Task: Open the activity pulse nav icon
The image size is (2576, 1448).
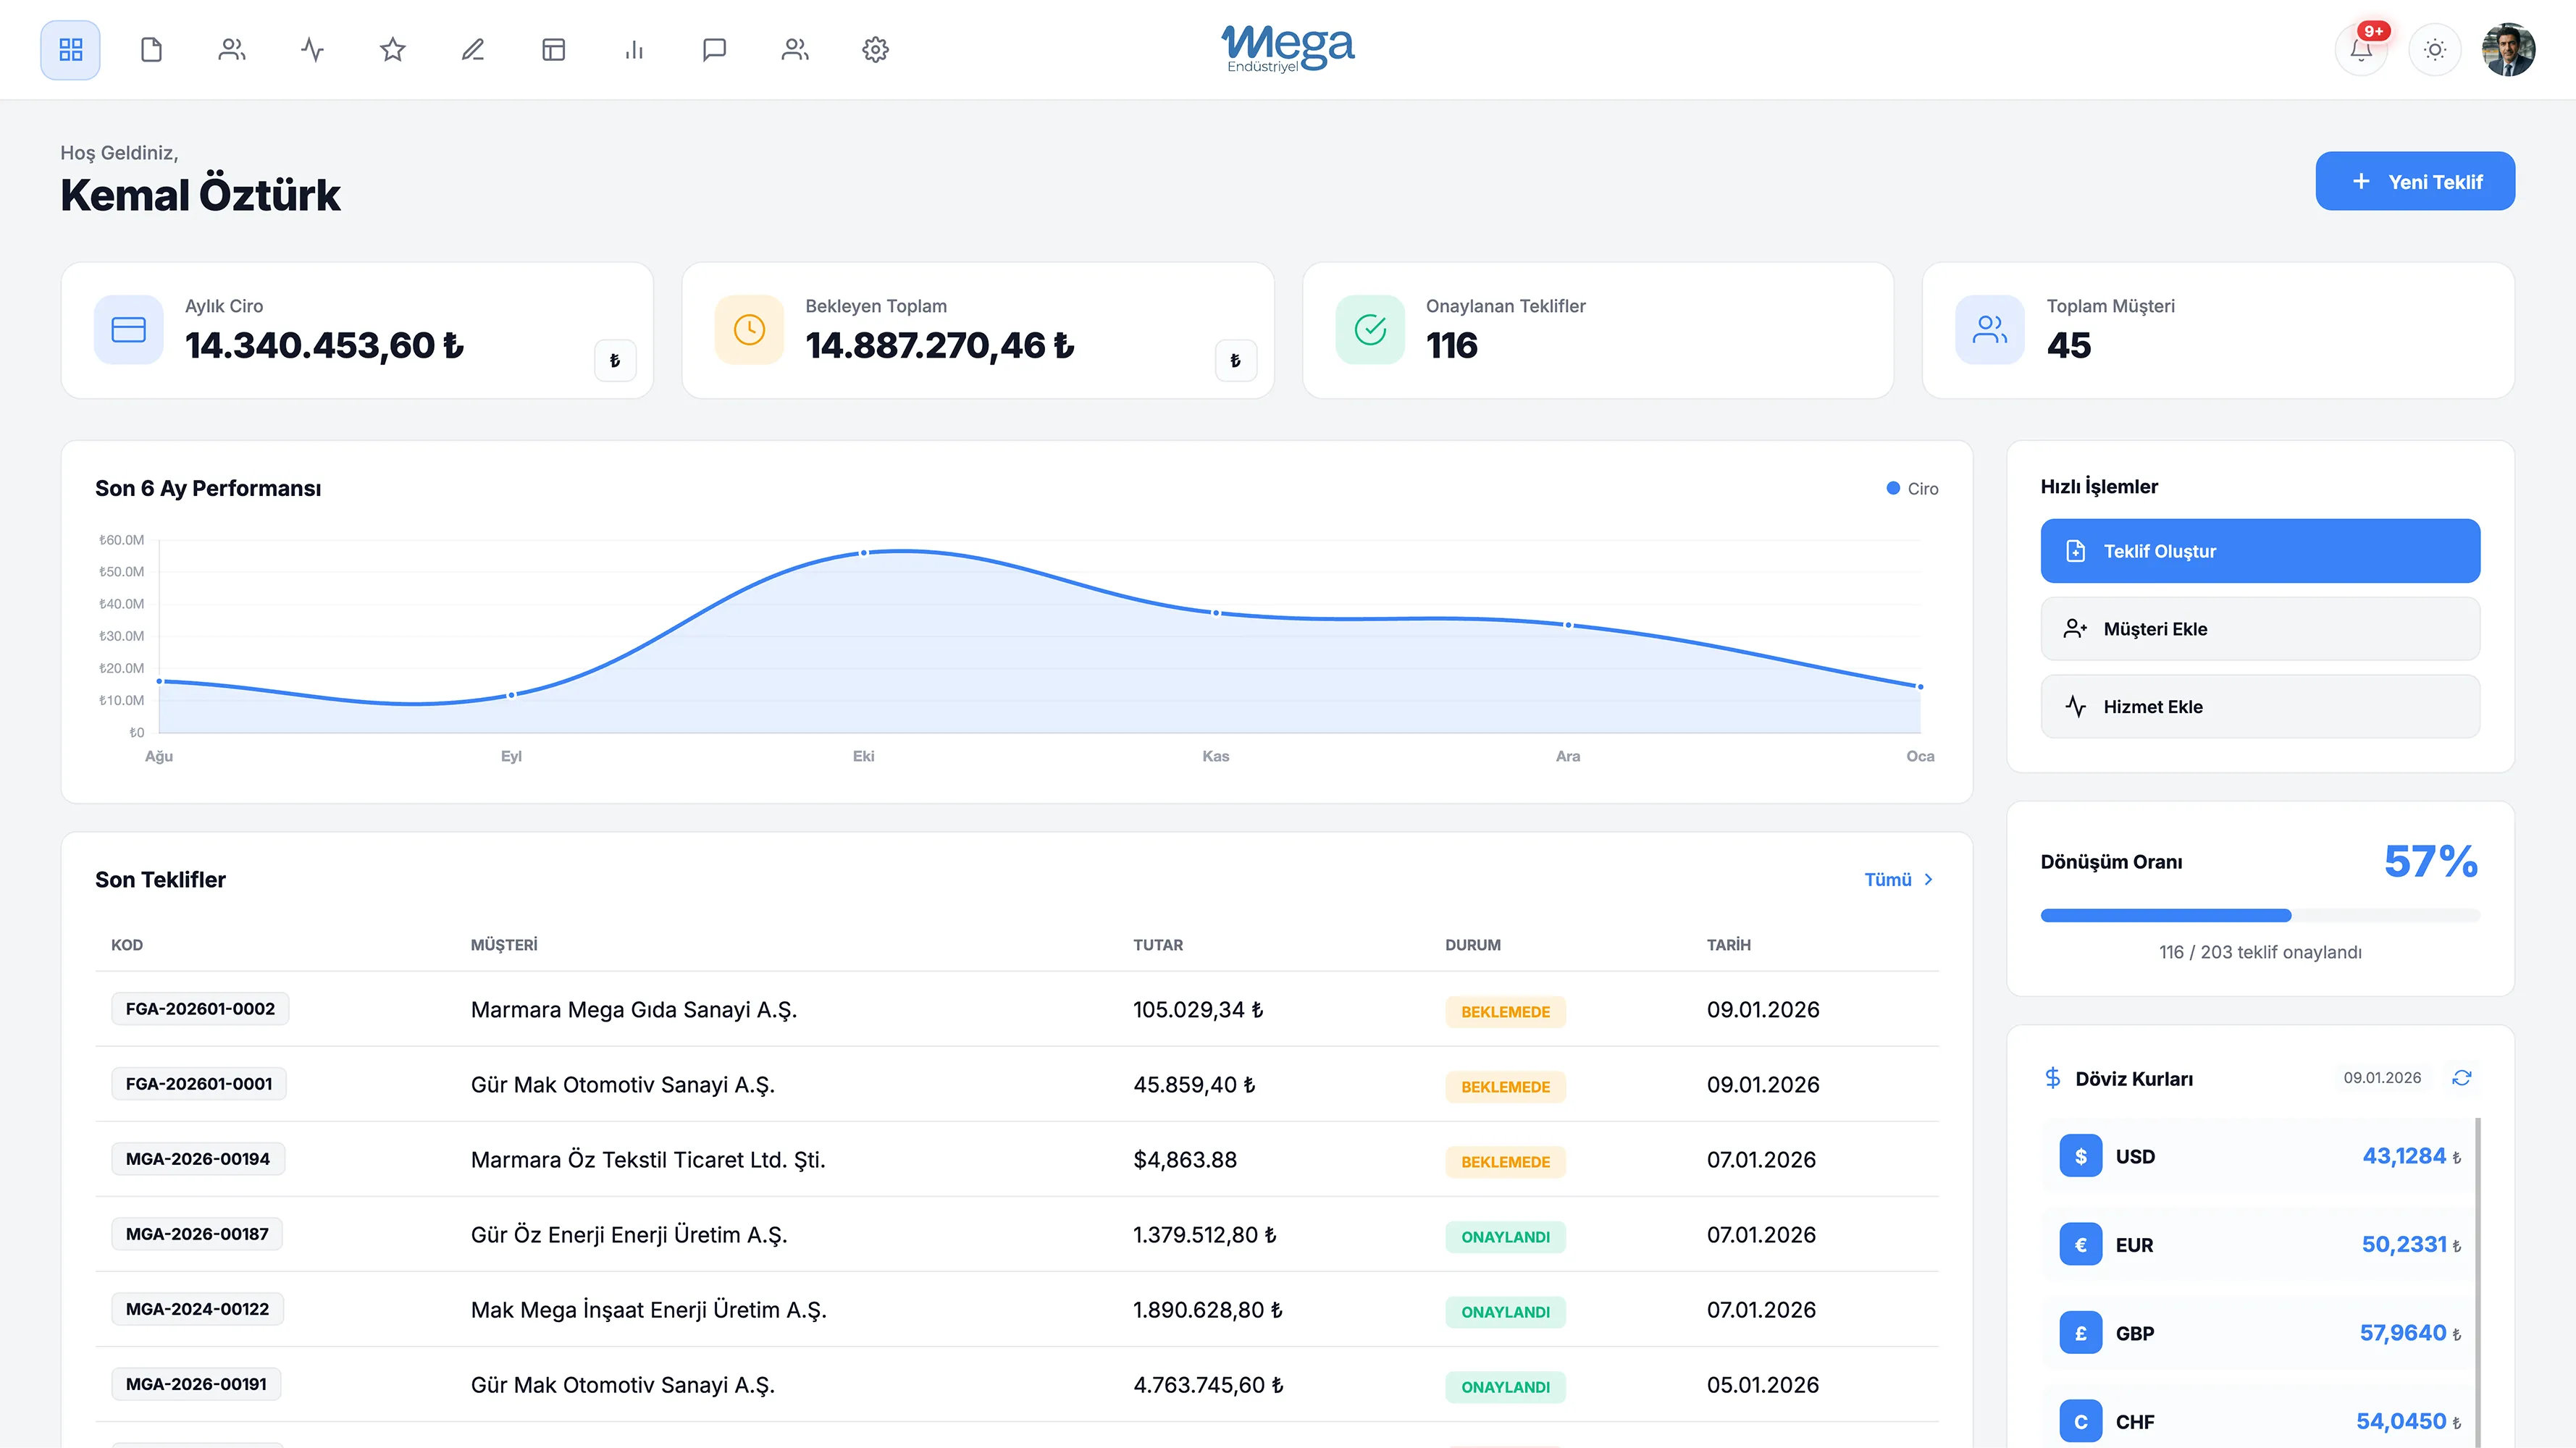Action: (x=312, y=49)
